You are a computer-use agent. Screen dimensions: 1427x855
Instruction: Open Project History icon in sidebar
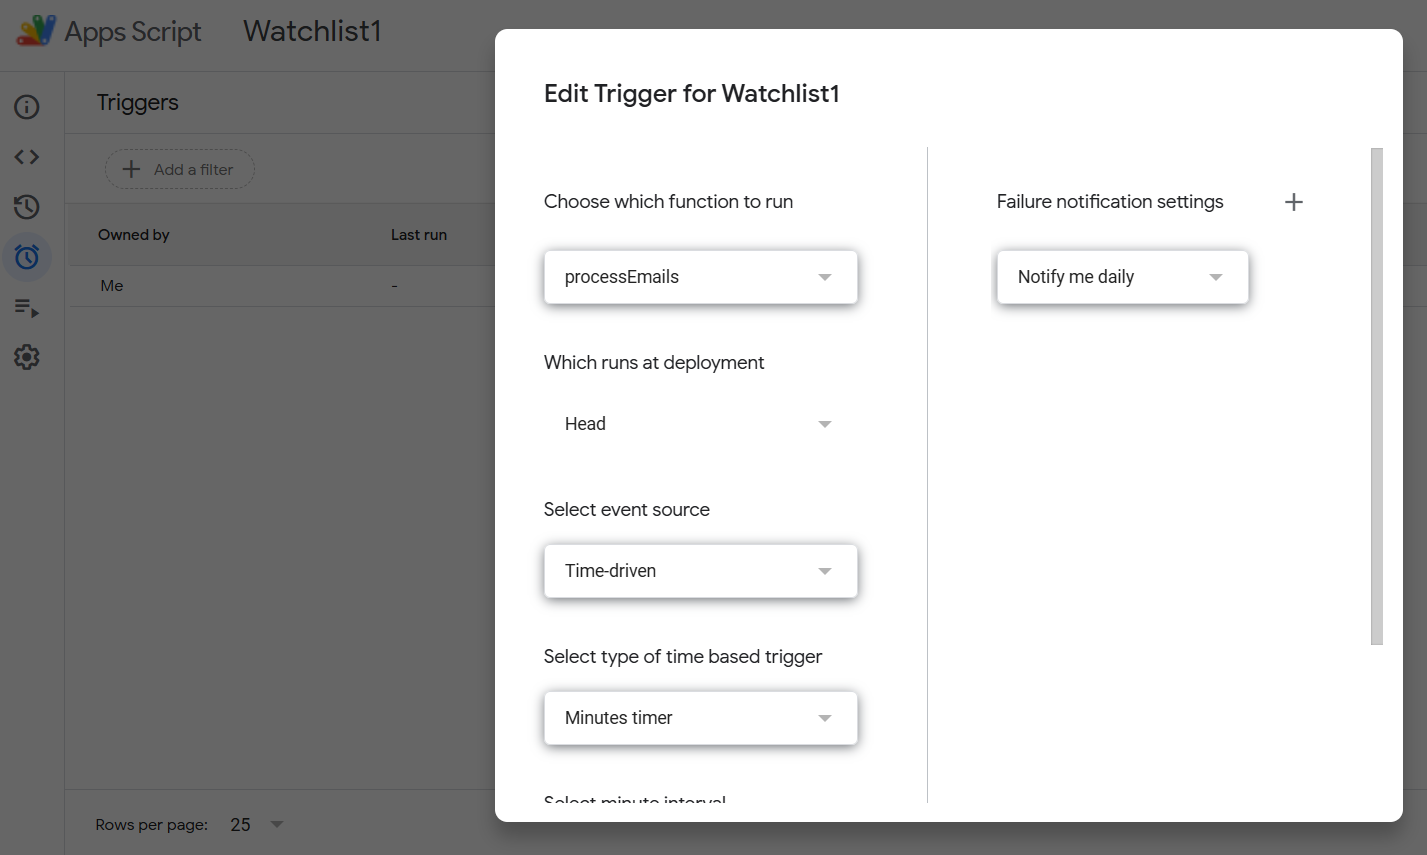tap(27, 207)
